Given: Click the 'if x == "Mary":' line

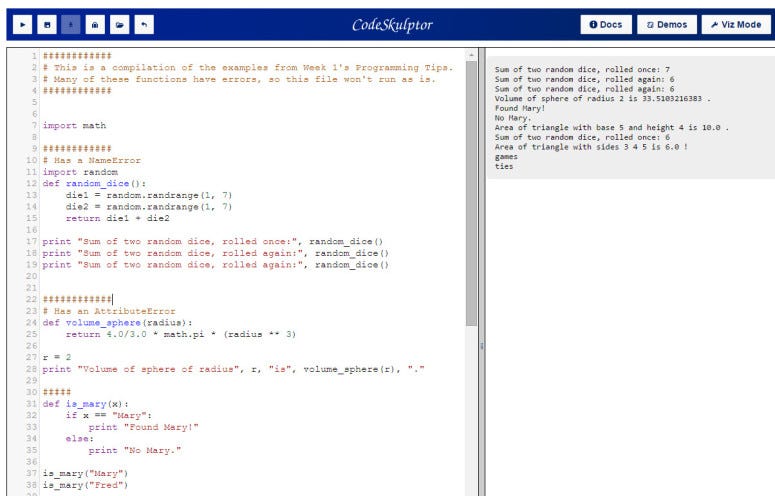Looking at the screenshot, I should tap(109, 415).
